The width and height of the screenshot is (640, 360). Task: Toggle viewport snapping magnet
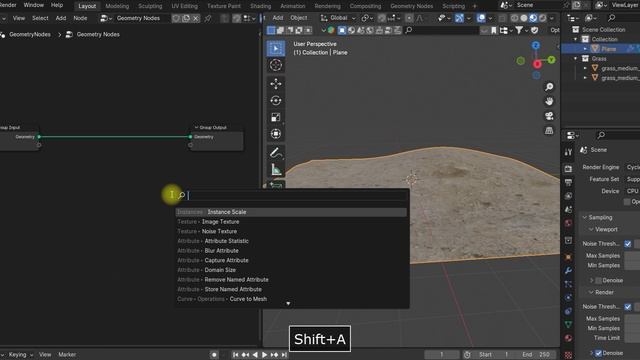[x=382, y=18]
